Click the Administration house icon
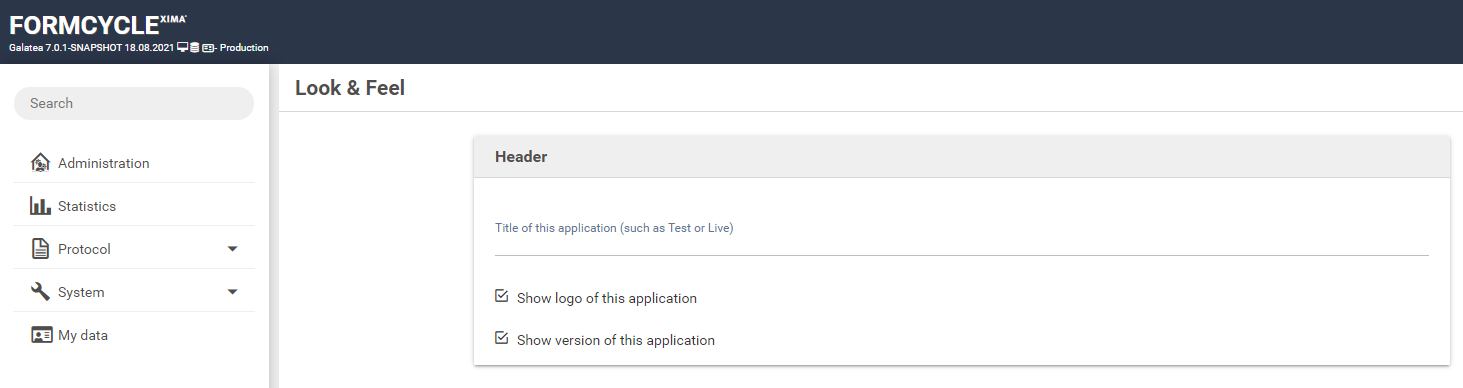Image resolution: width=1463 pixels, height=388 pixels. coord(40,163)
